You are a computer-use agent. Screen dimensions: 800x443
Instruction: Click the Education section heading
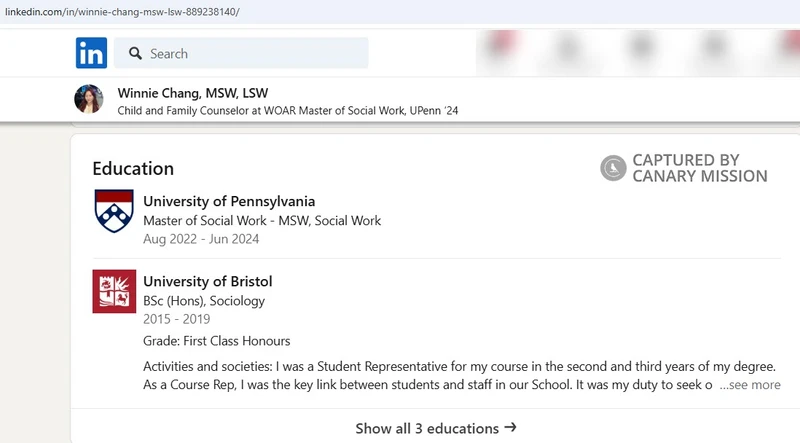tap(133, 168)
